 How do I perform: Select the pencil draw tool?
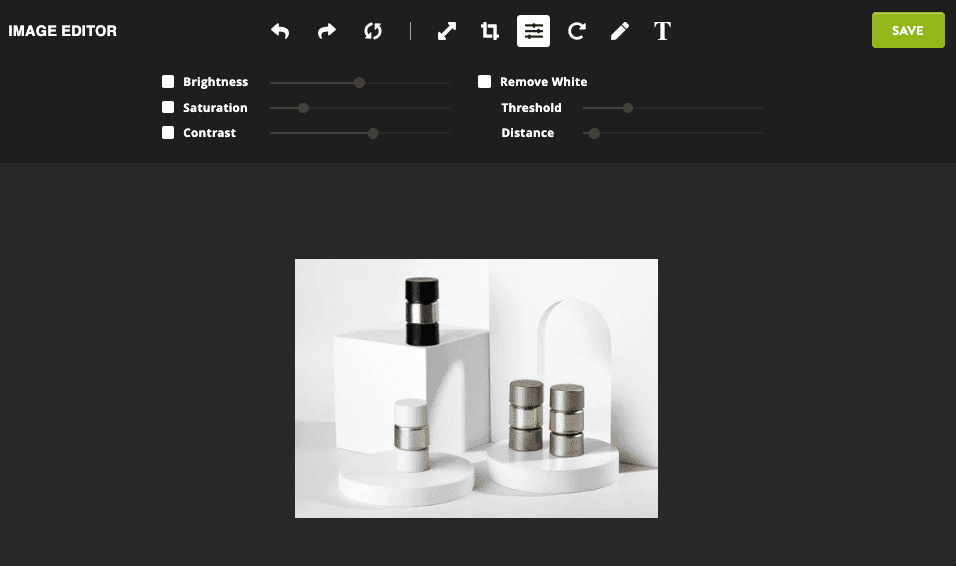pos(620,31)
